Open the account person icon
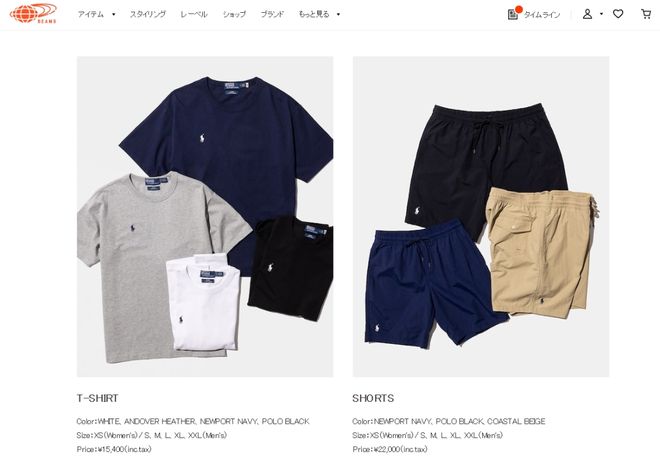 coord(587,14)
